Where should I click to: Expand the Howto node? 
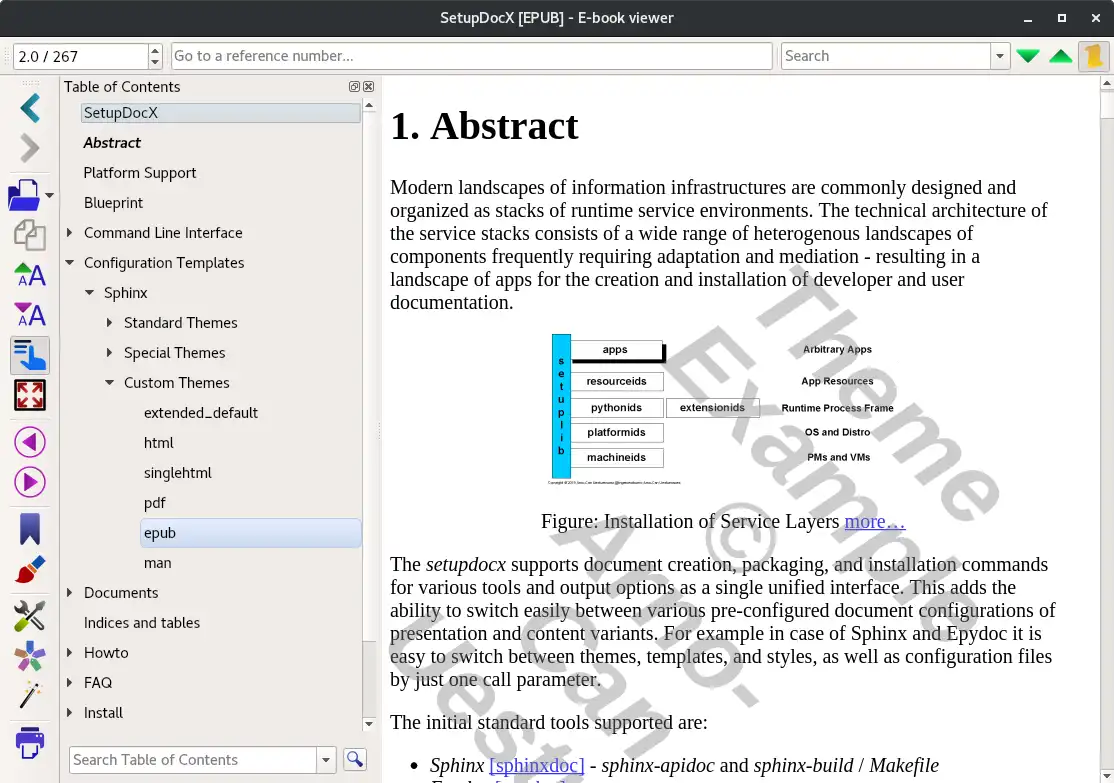[x=70, y=653]
